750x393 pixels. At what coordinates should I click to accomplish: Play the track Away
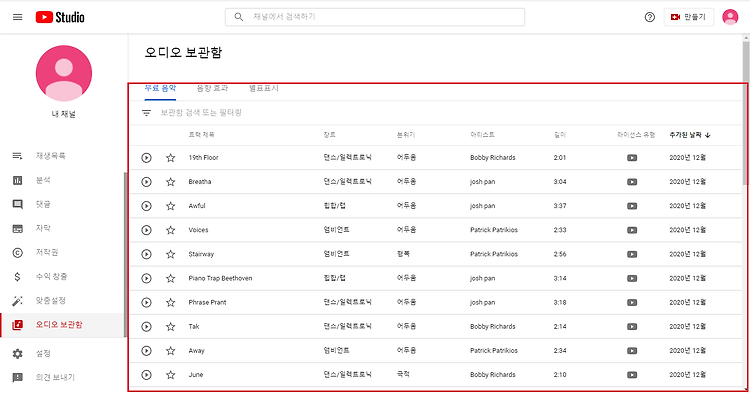click(x=146, y=351)
